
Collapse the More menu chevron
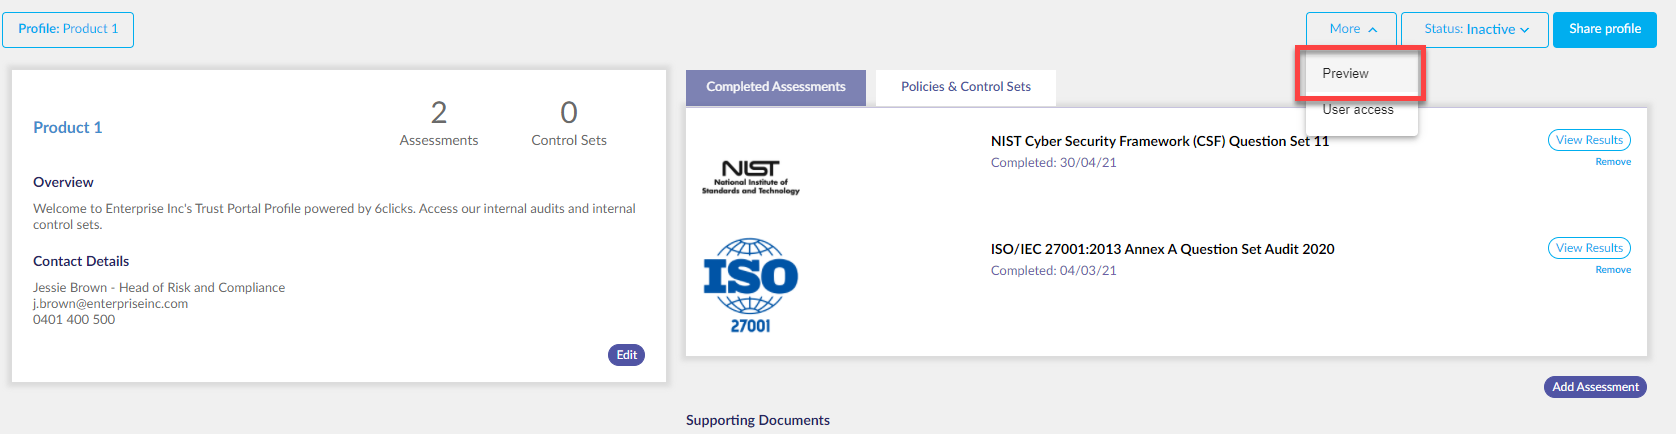pyautogui.click(x=1373, y=30)
